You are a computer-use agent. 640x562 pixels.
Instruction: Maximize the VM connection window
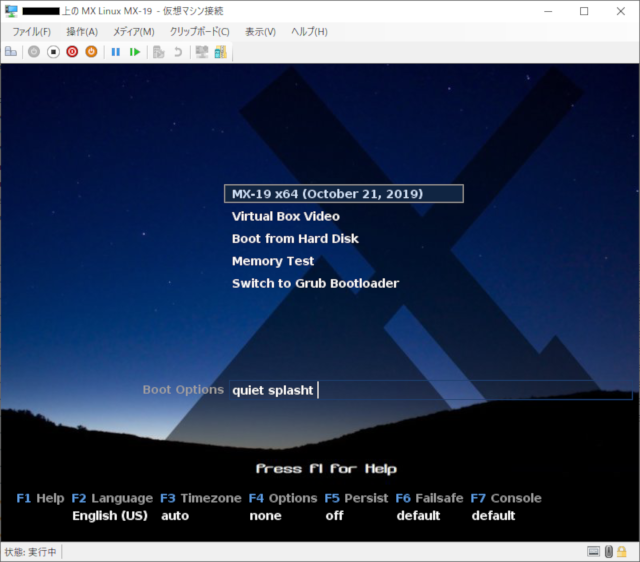pyautogui.click(x=584, y=11)
